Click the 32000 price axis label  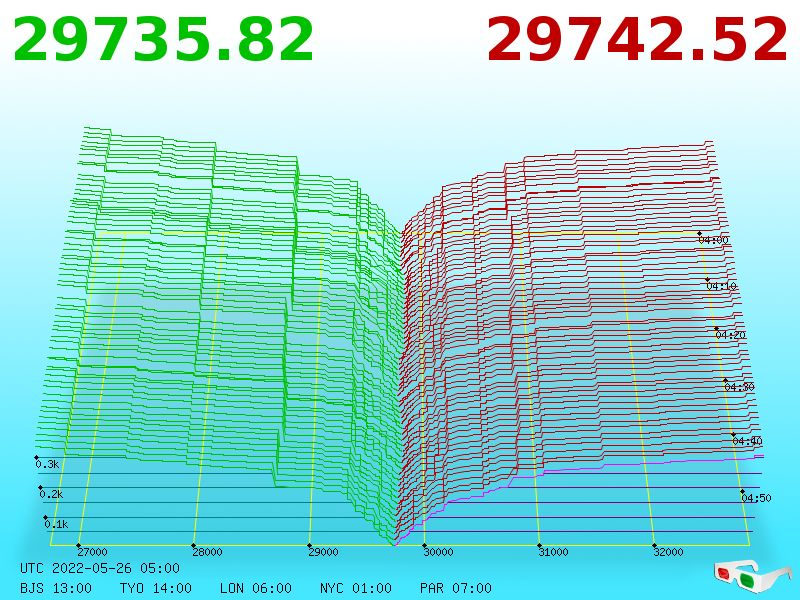668,552
